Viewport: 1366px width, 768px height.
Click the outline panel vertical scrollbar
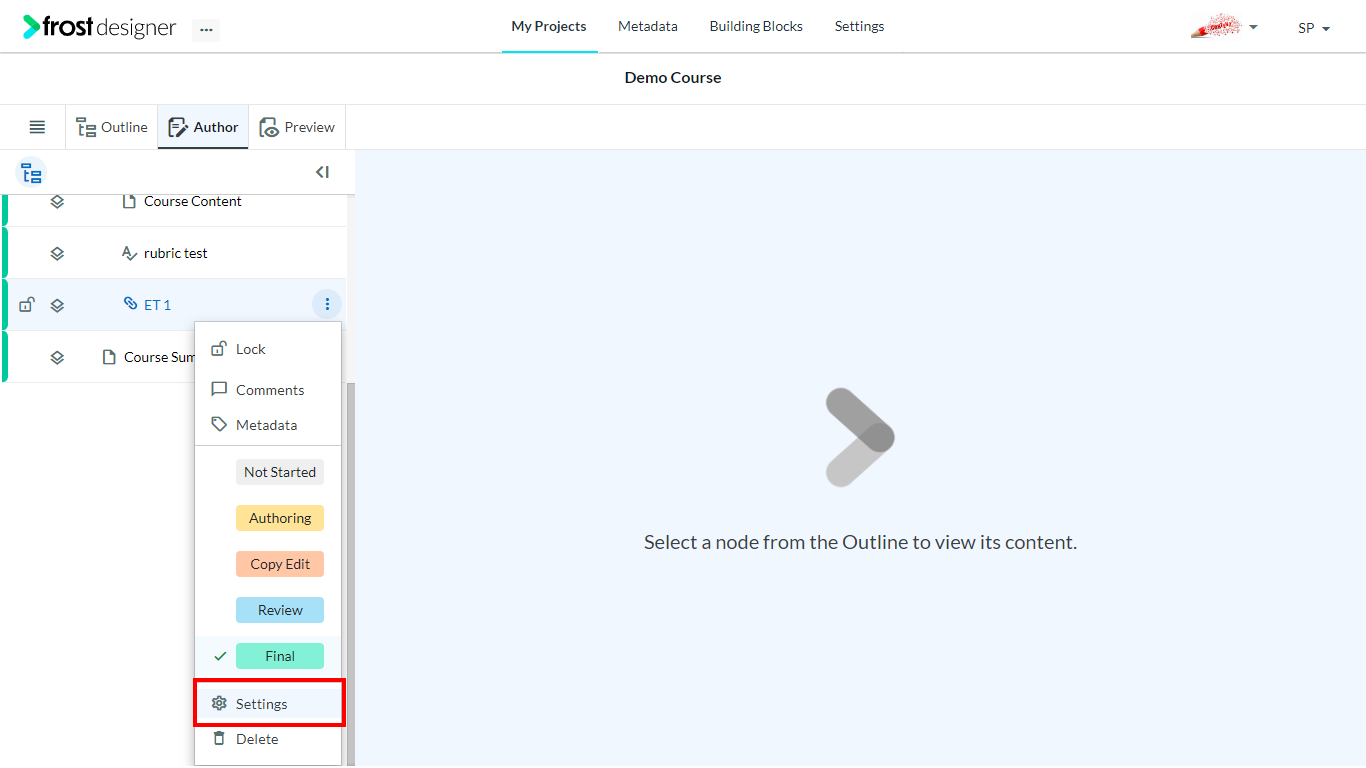(351, 574)
